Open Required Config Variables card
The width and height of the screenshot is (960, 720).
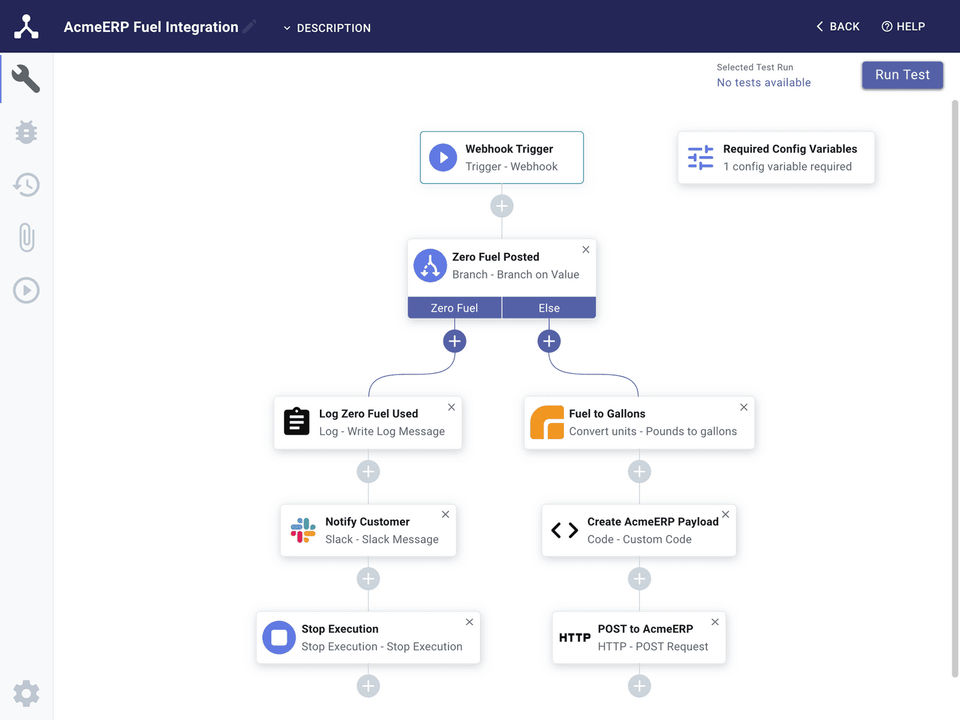pos(776,158)
